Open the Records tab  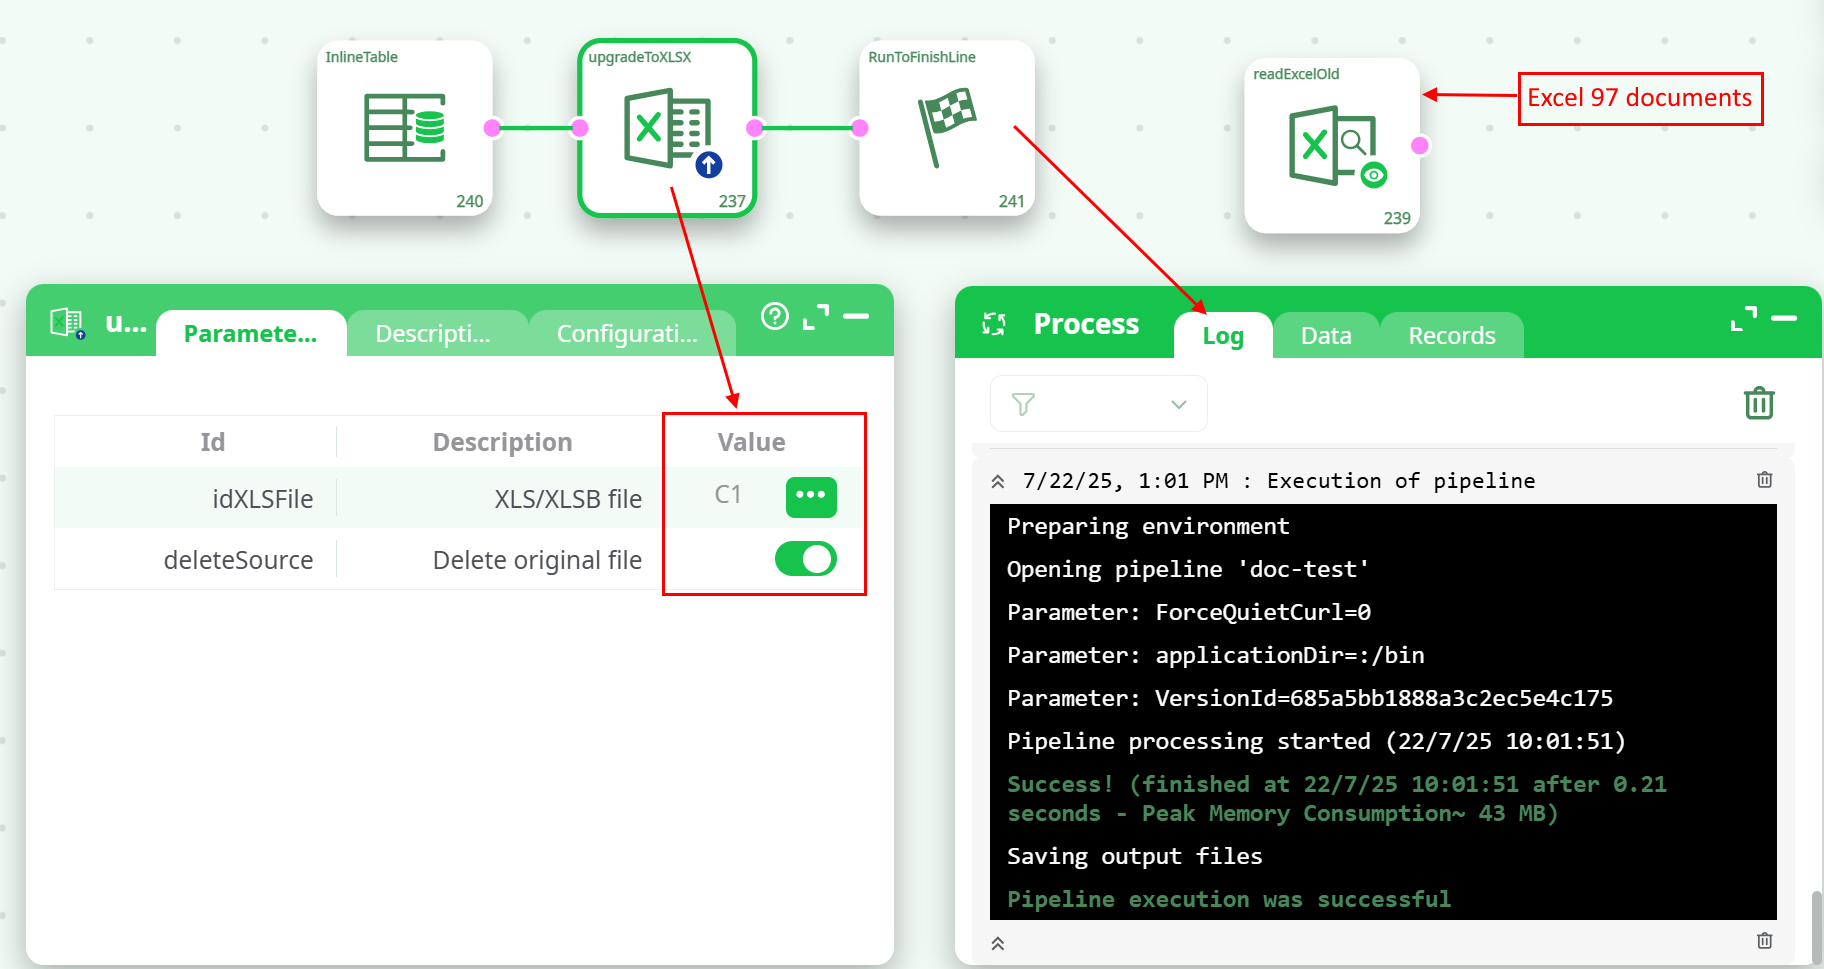click(x=1451, y=336)
